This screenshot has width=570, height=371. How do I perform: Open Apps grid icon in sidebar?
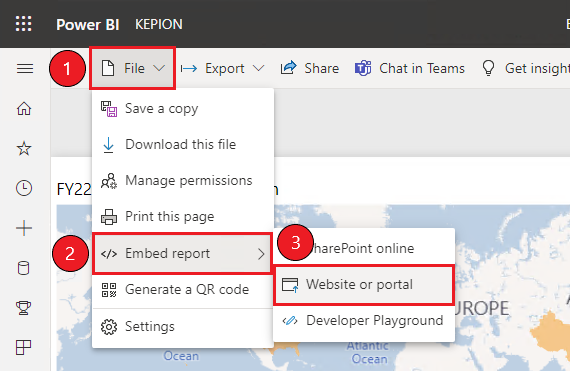coord(24,347)
